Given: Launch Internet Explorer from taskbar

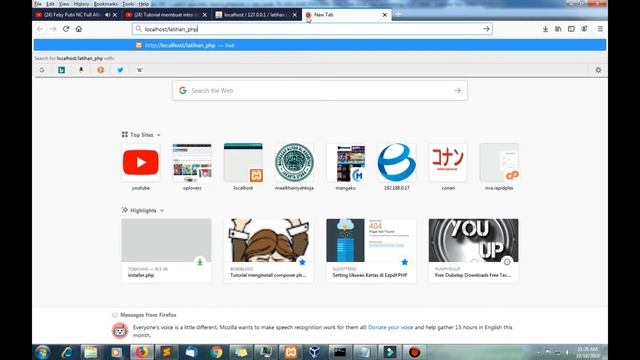Looking at the screenshot, I should tap(67, 352).
